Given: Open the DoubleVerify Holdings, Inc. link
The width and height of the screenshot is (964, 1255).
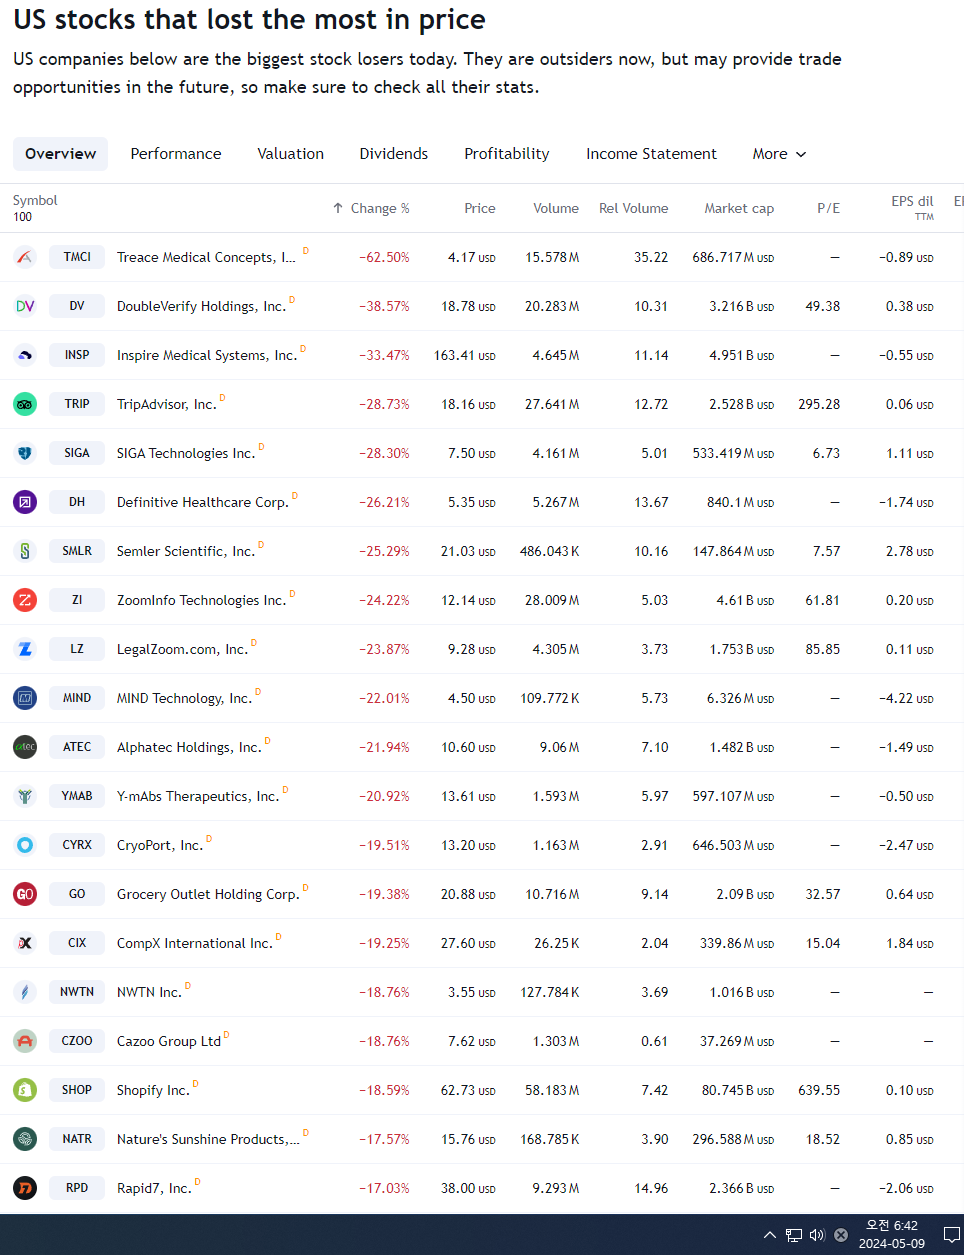Looking at the screenshot, I should click(201, 306).
